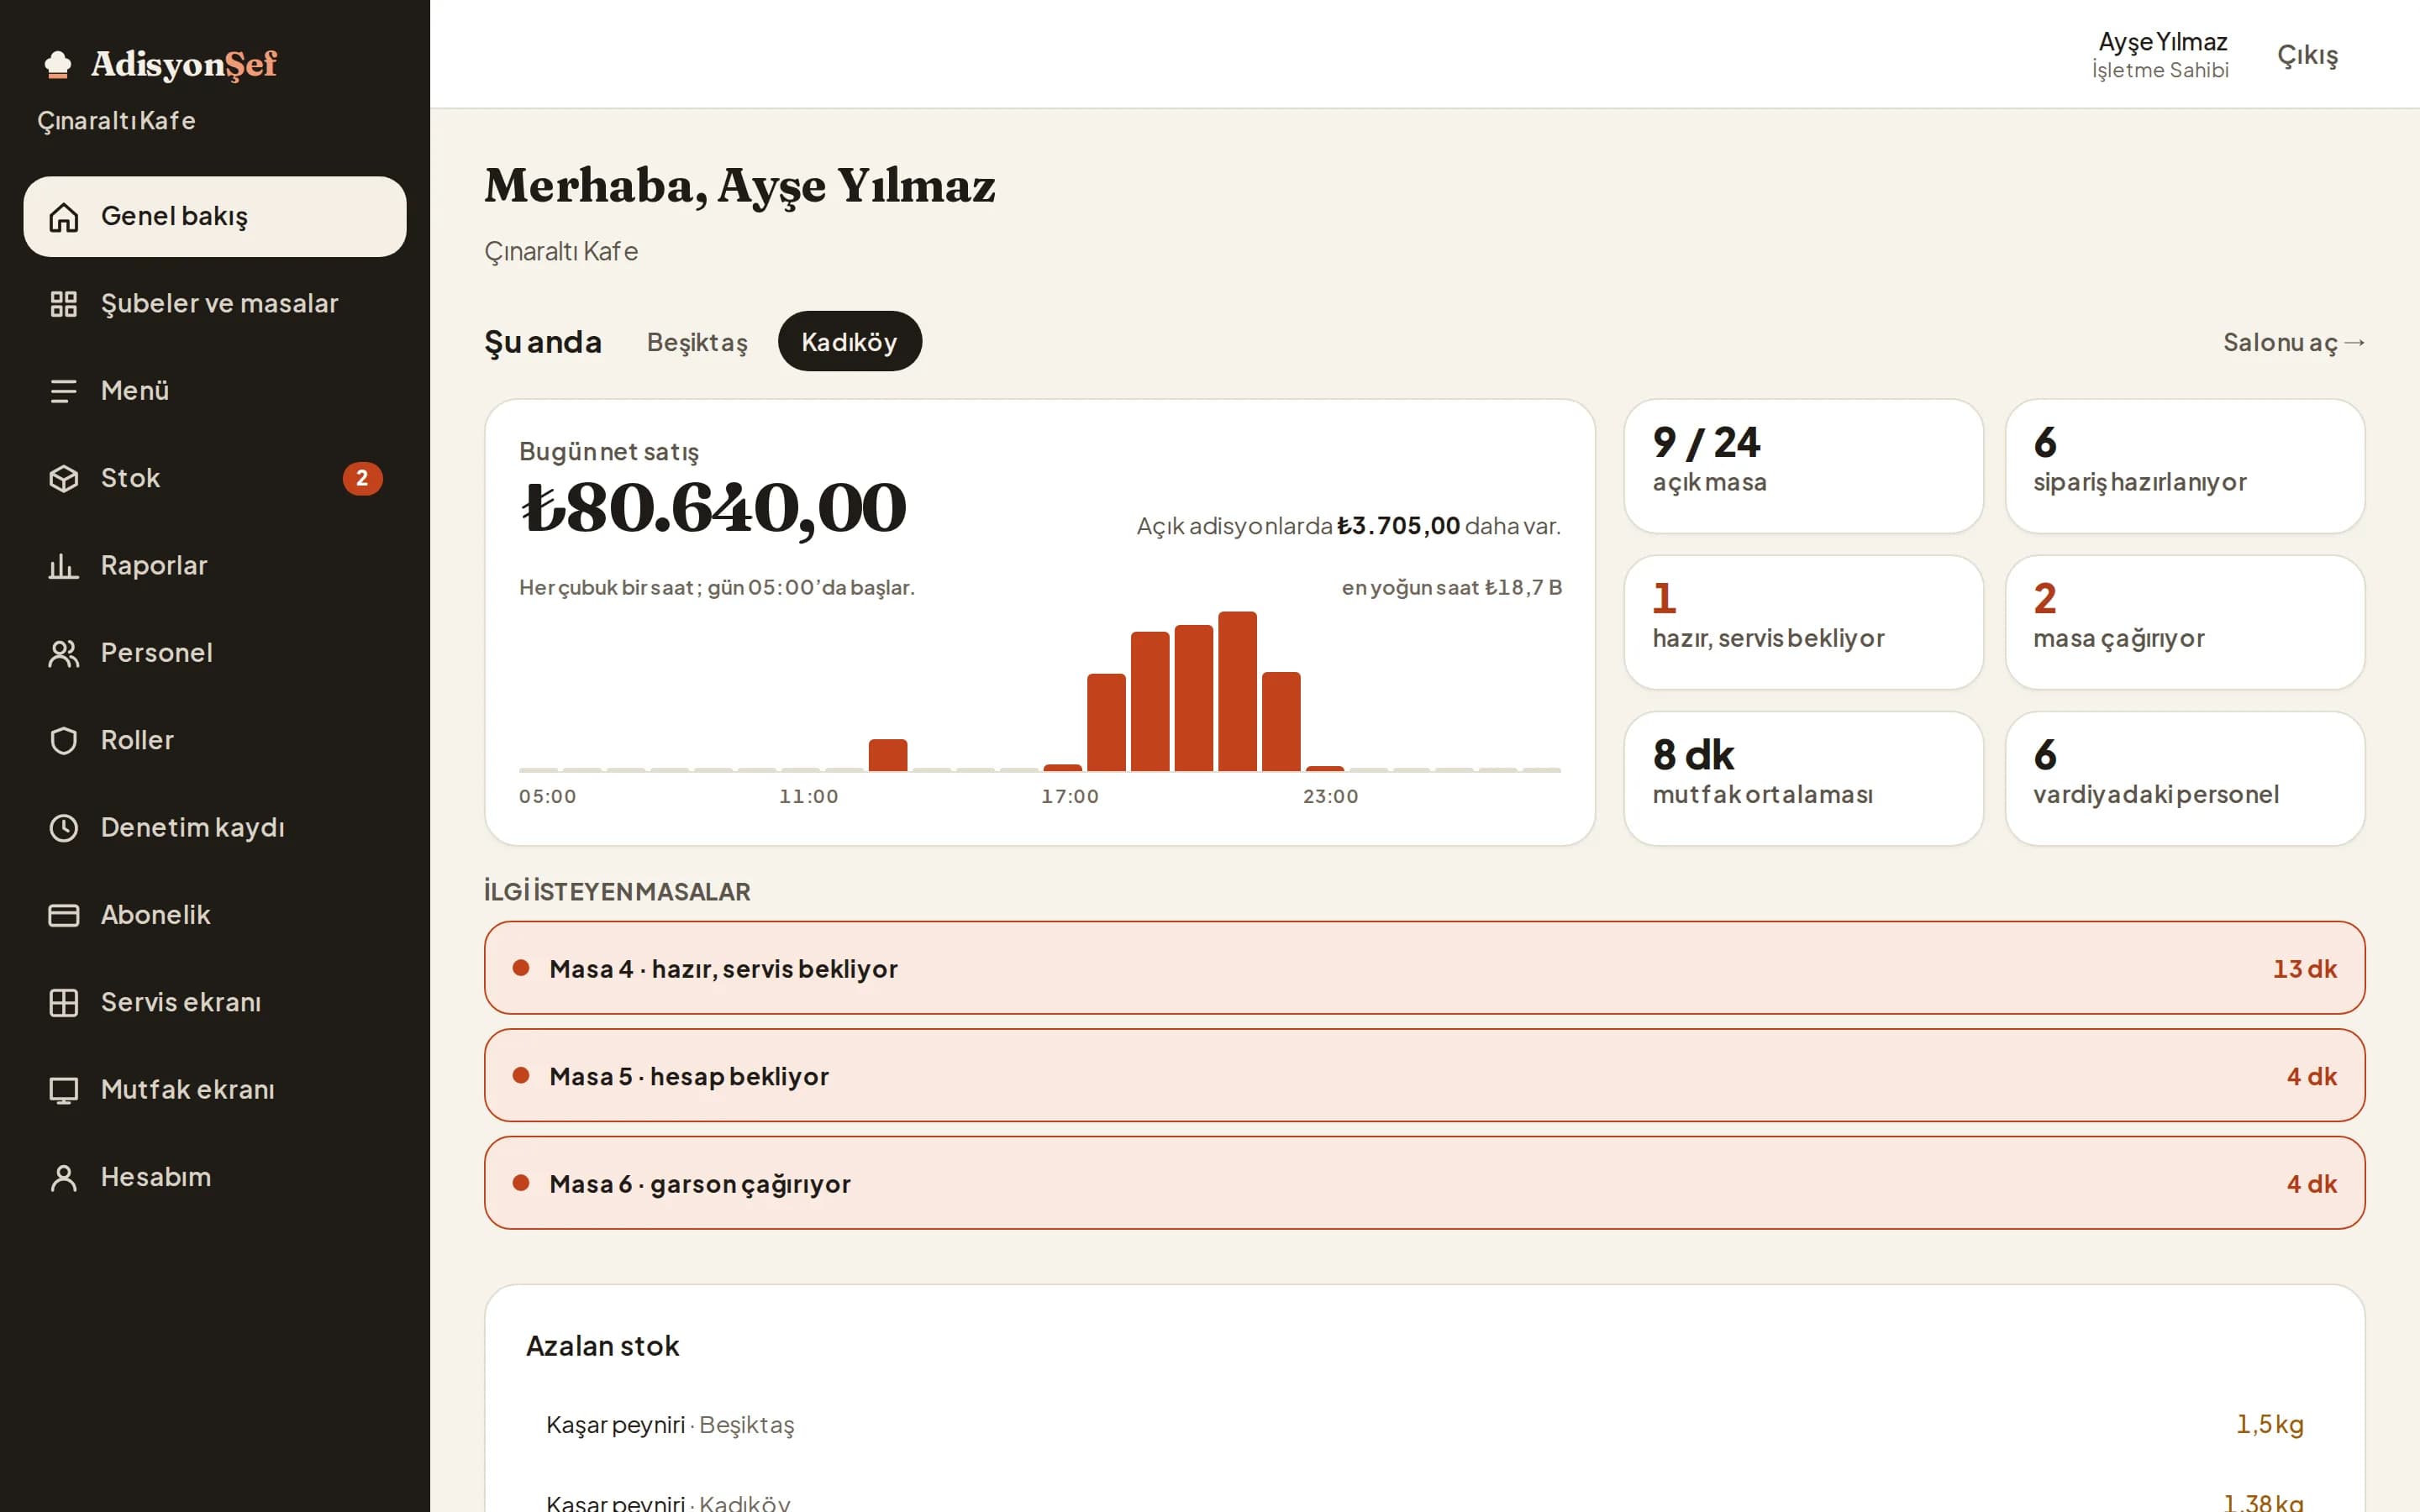Click the vardiyadaki personel stat card
This screenshot has height=1512, width=2420.
click(x=2185, y=778)
